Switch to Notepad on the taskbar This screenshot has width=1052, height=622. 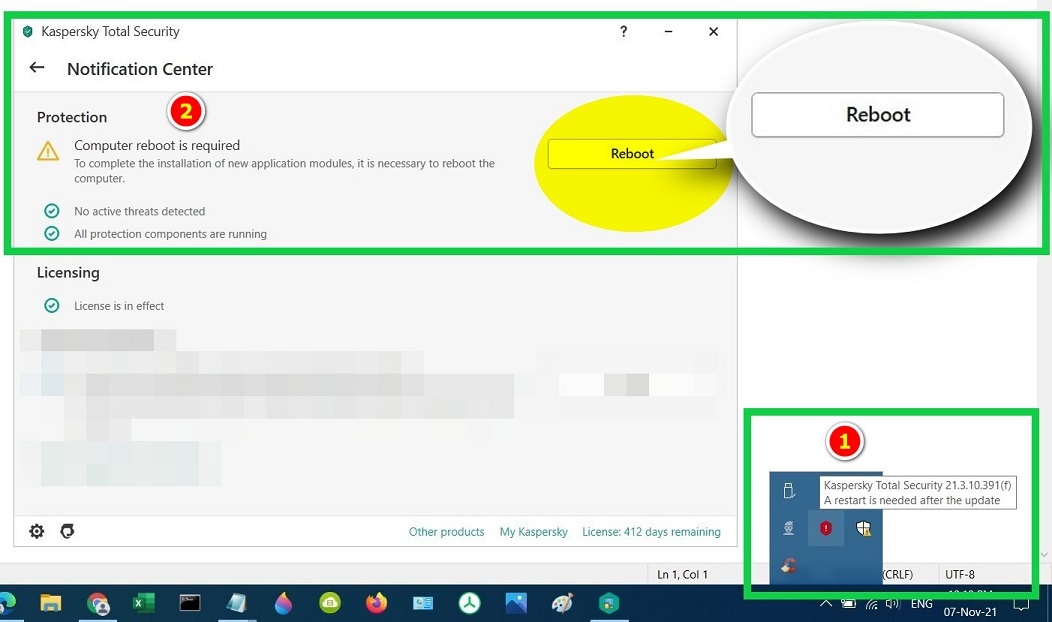[x=236, y=603]
